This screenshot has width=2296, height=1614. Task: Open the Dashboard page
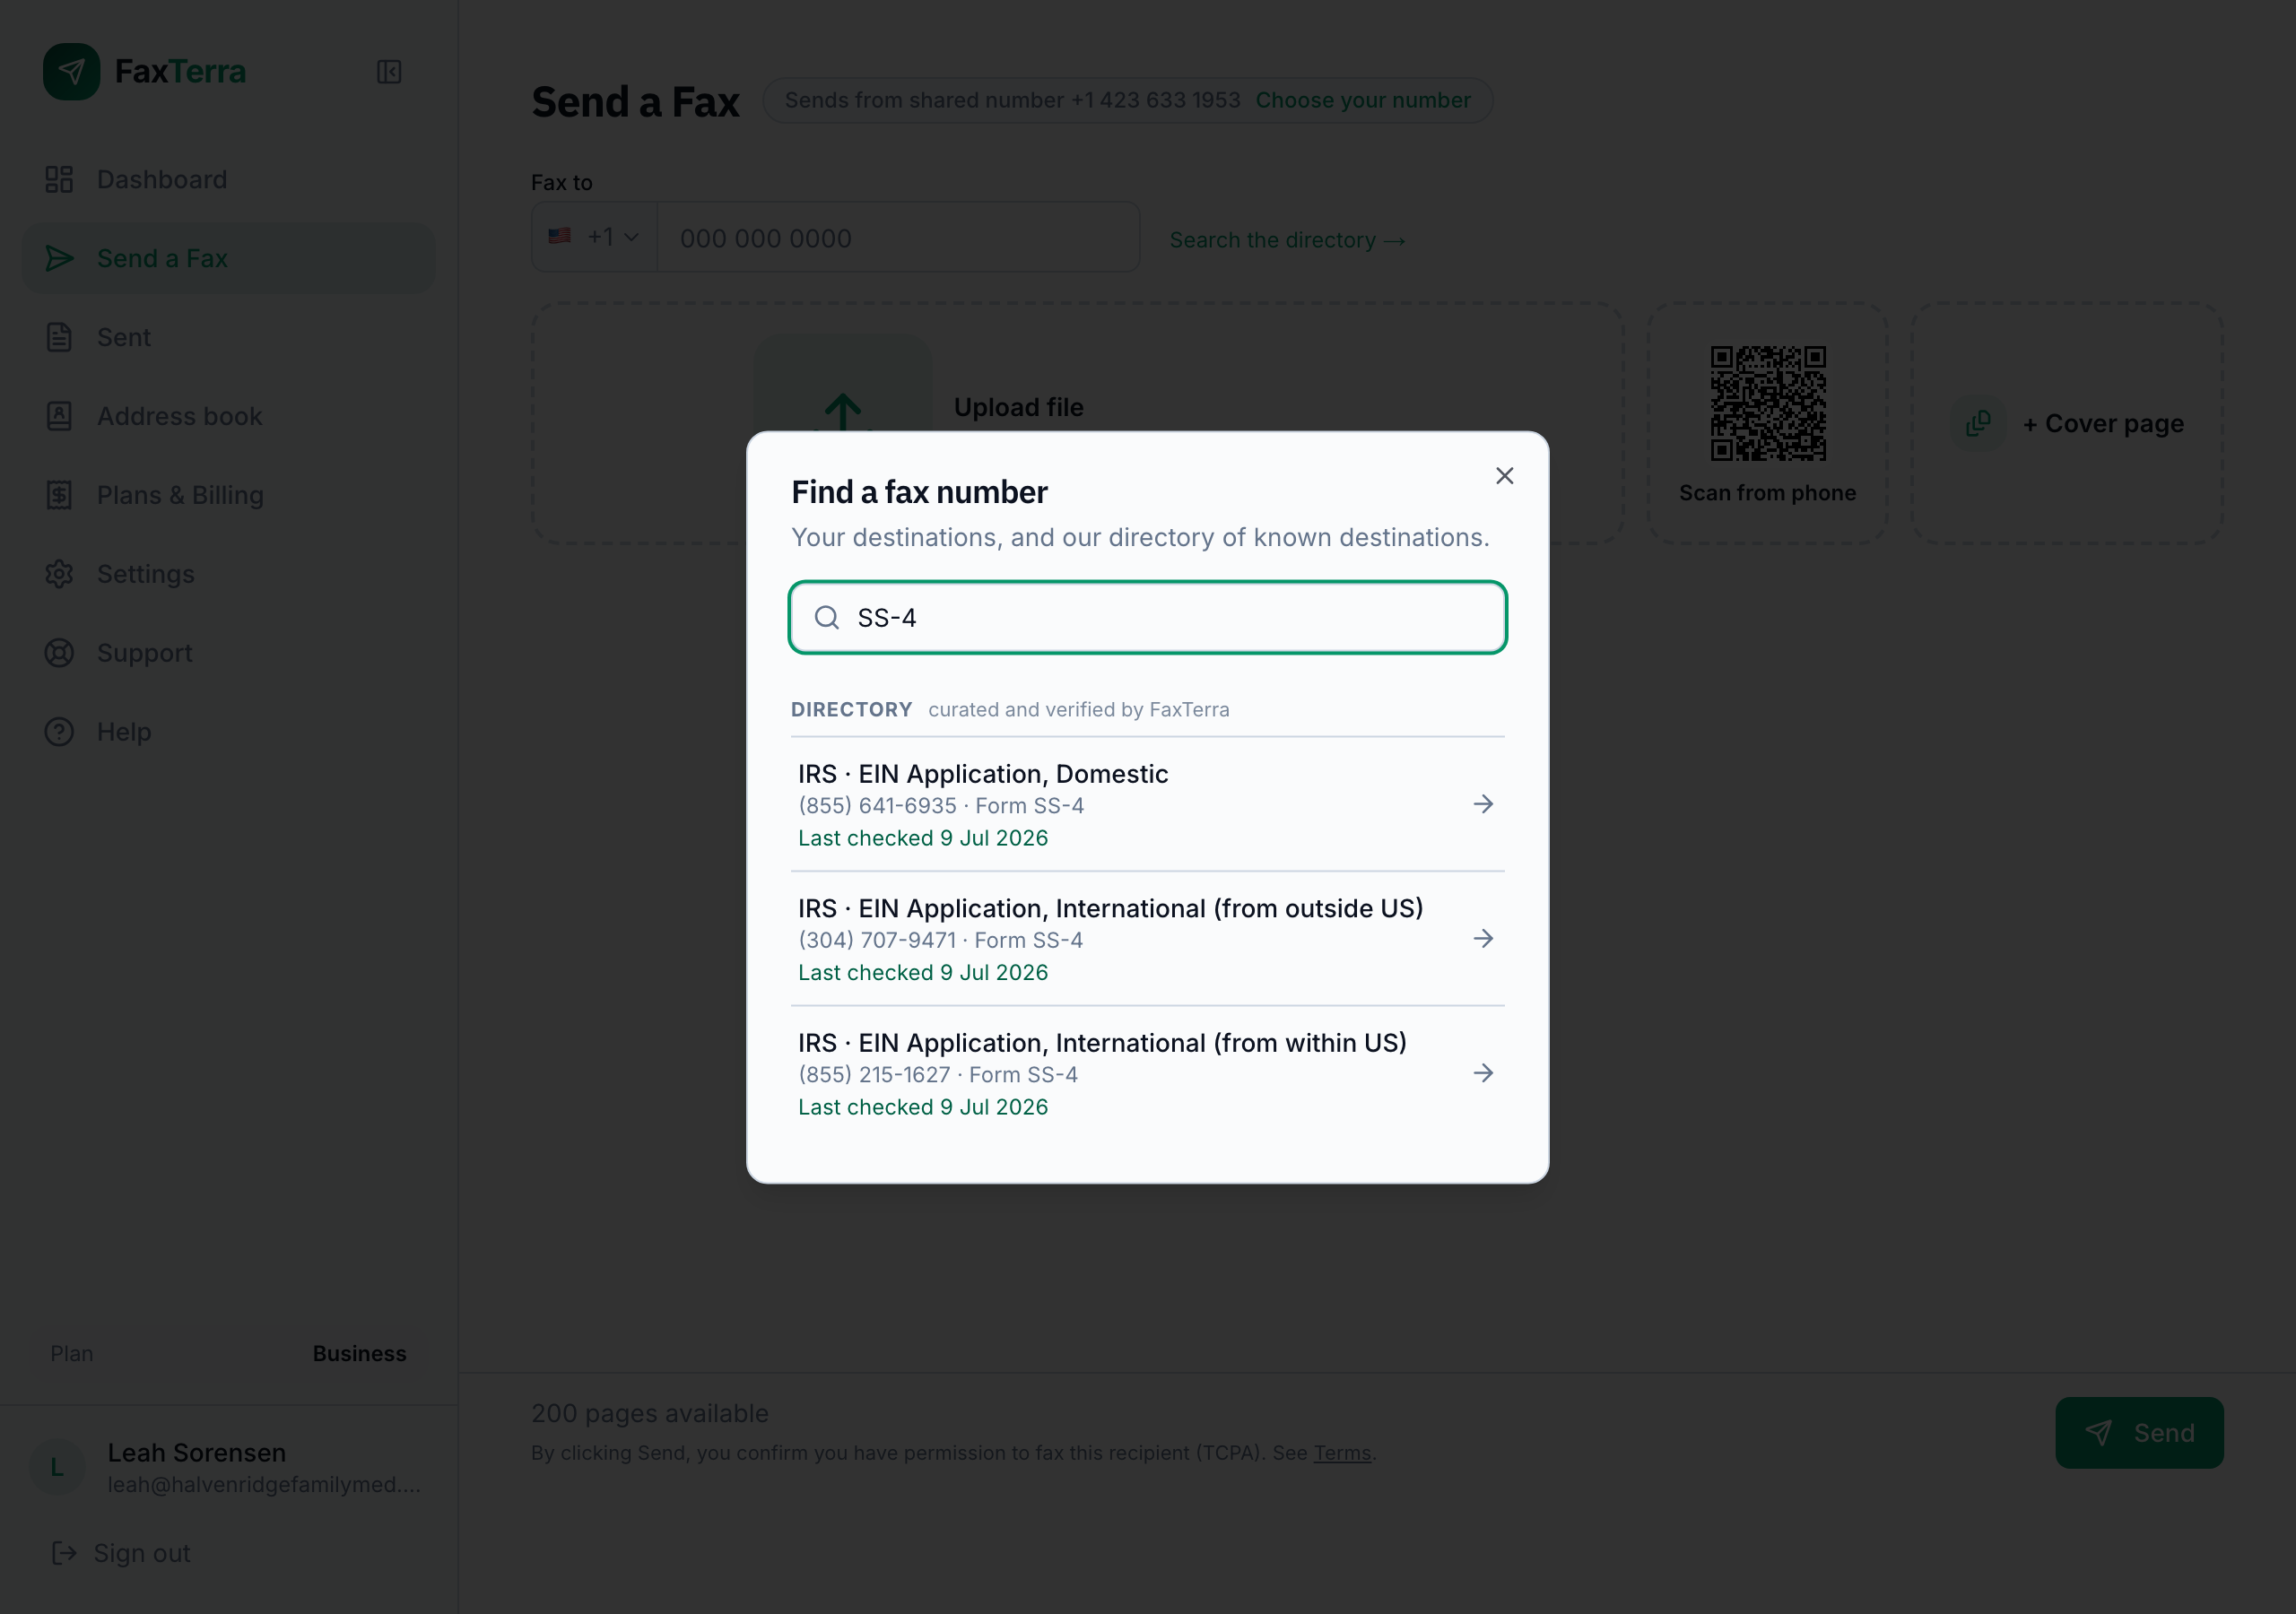coord(228,179)
